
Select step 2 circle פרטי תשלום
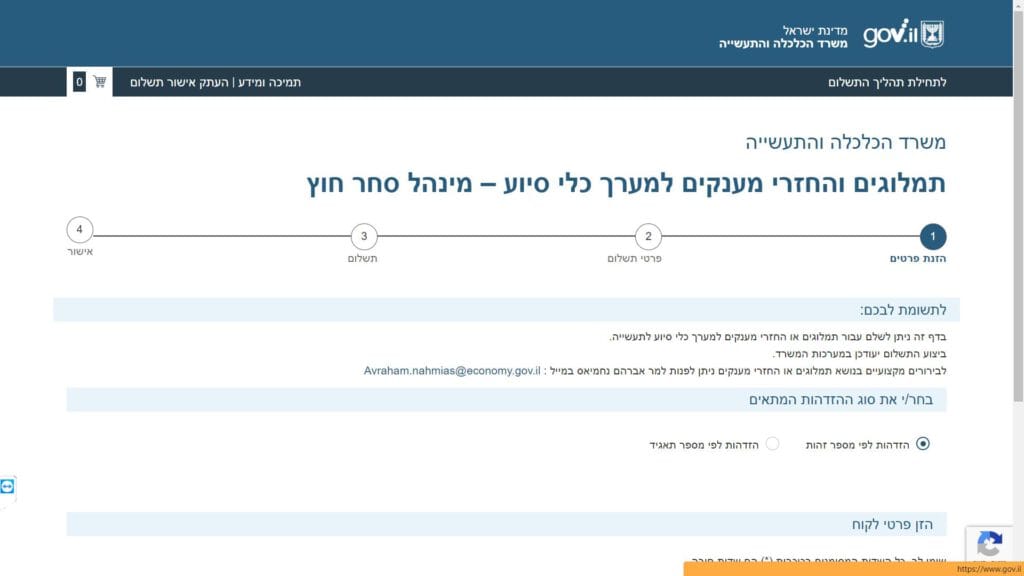648,237
